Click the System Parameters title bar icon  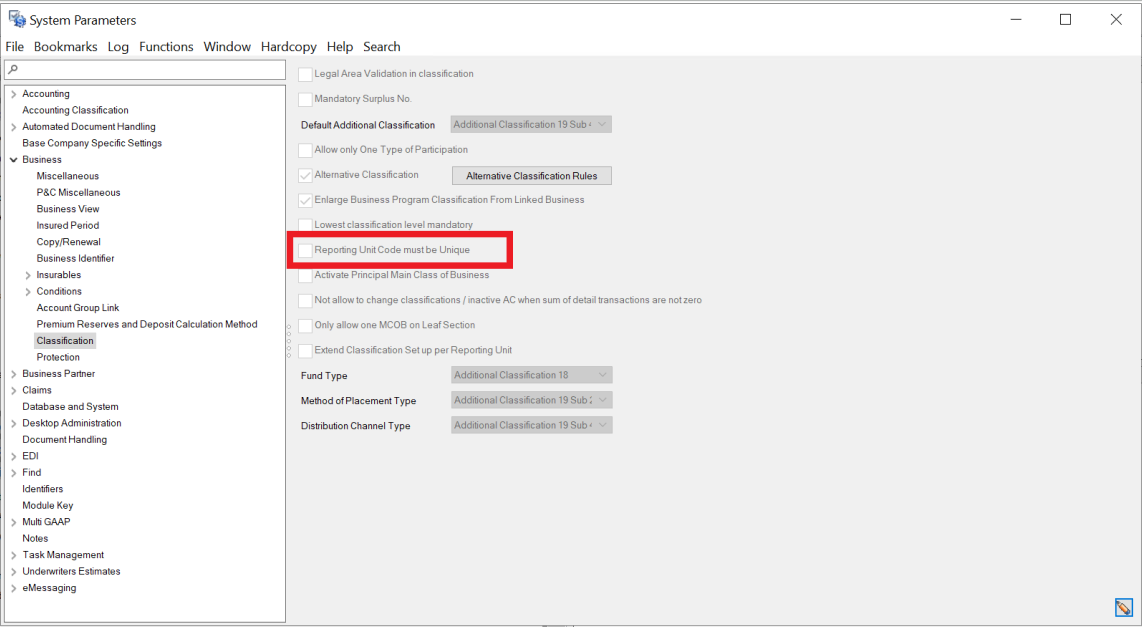pyautogui.click(x=16, y=20)
